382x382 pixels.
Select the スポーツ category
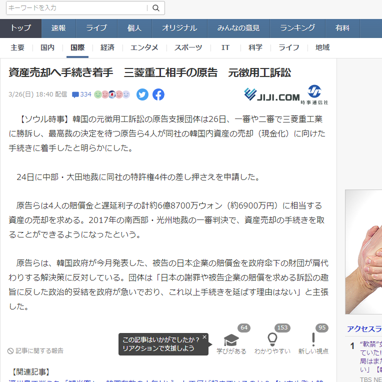[188, 48]
